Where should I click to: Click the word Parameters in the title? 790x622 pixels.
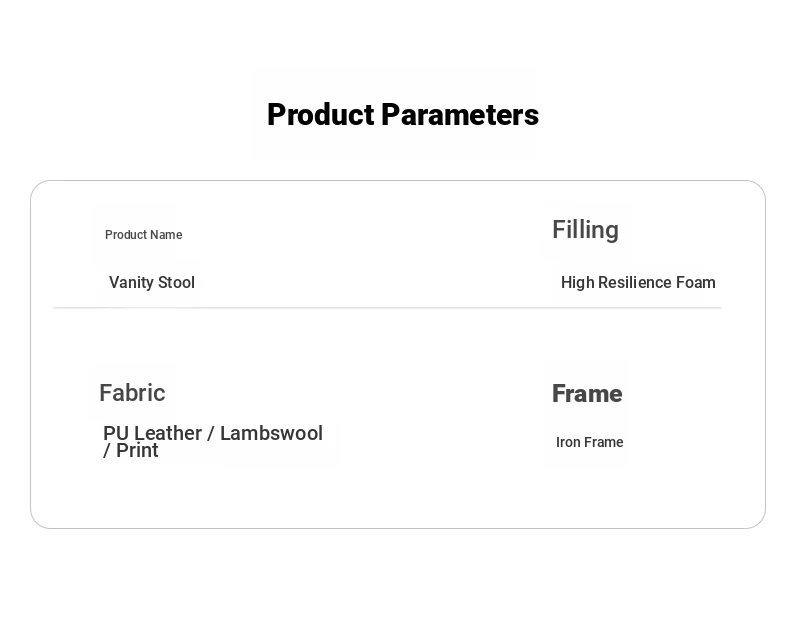[x=460, y=115]
